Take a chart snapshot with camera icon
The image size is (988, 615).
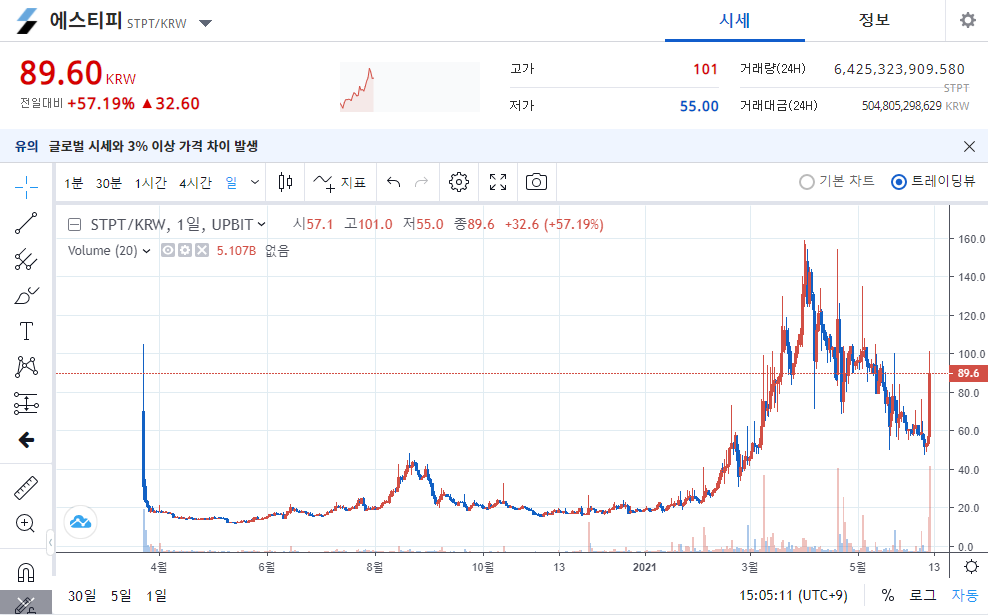pos(536,183)
